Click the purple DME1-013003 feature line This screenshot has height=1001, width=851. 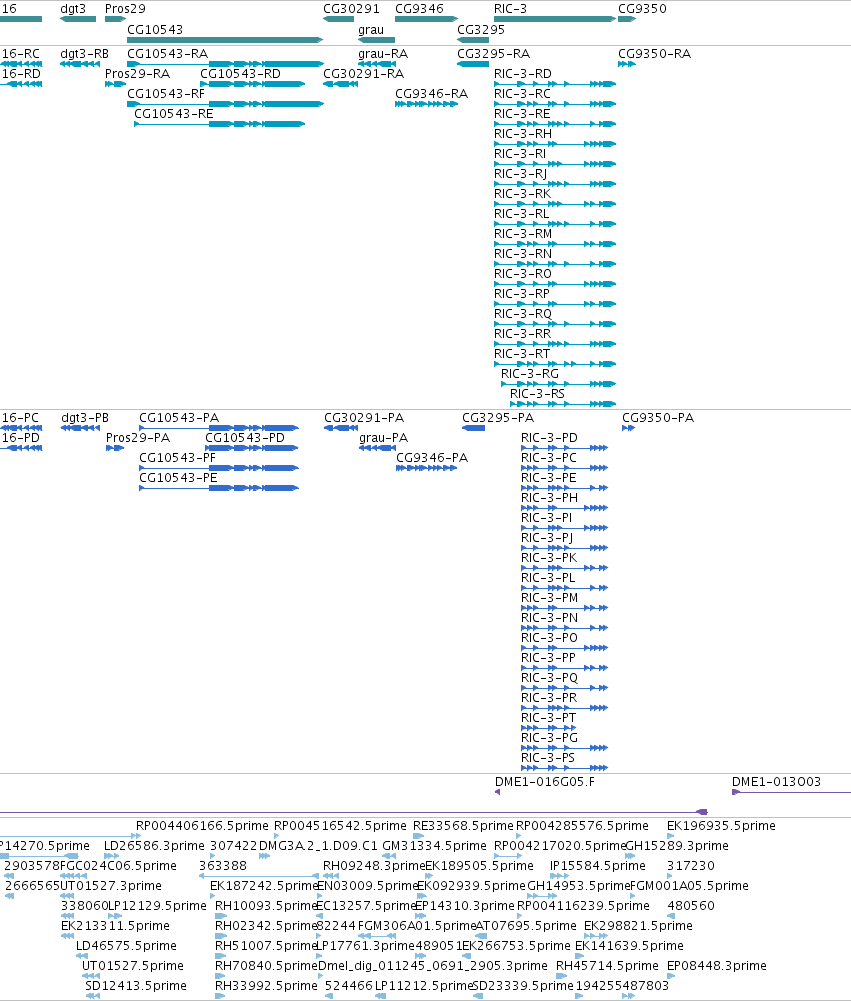[792, 792]
